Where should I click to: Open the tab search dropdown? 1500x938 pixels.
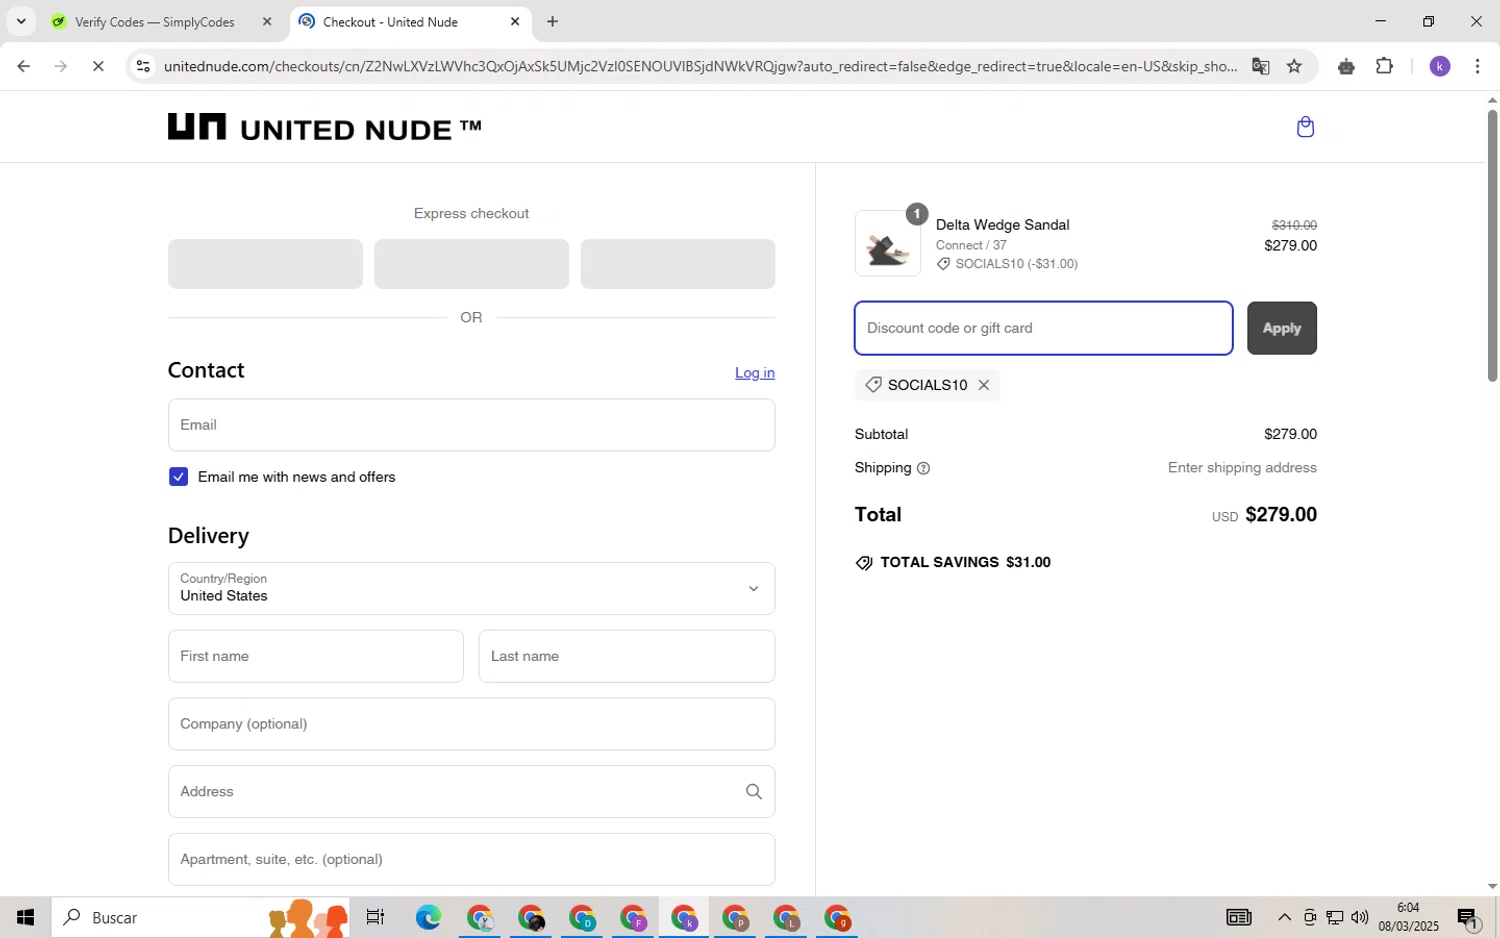[21, 21]
